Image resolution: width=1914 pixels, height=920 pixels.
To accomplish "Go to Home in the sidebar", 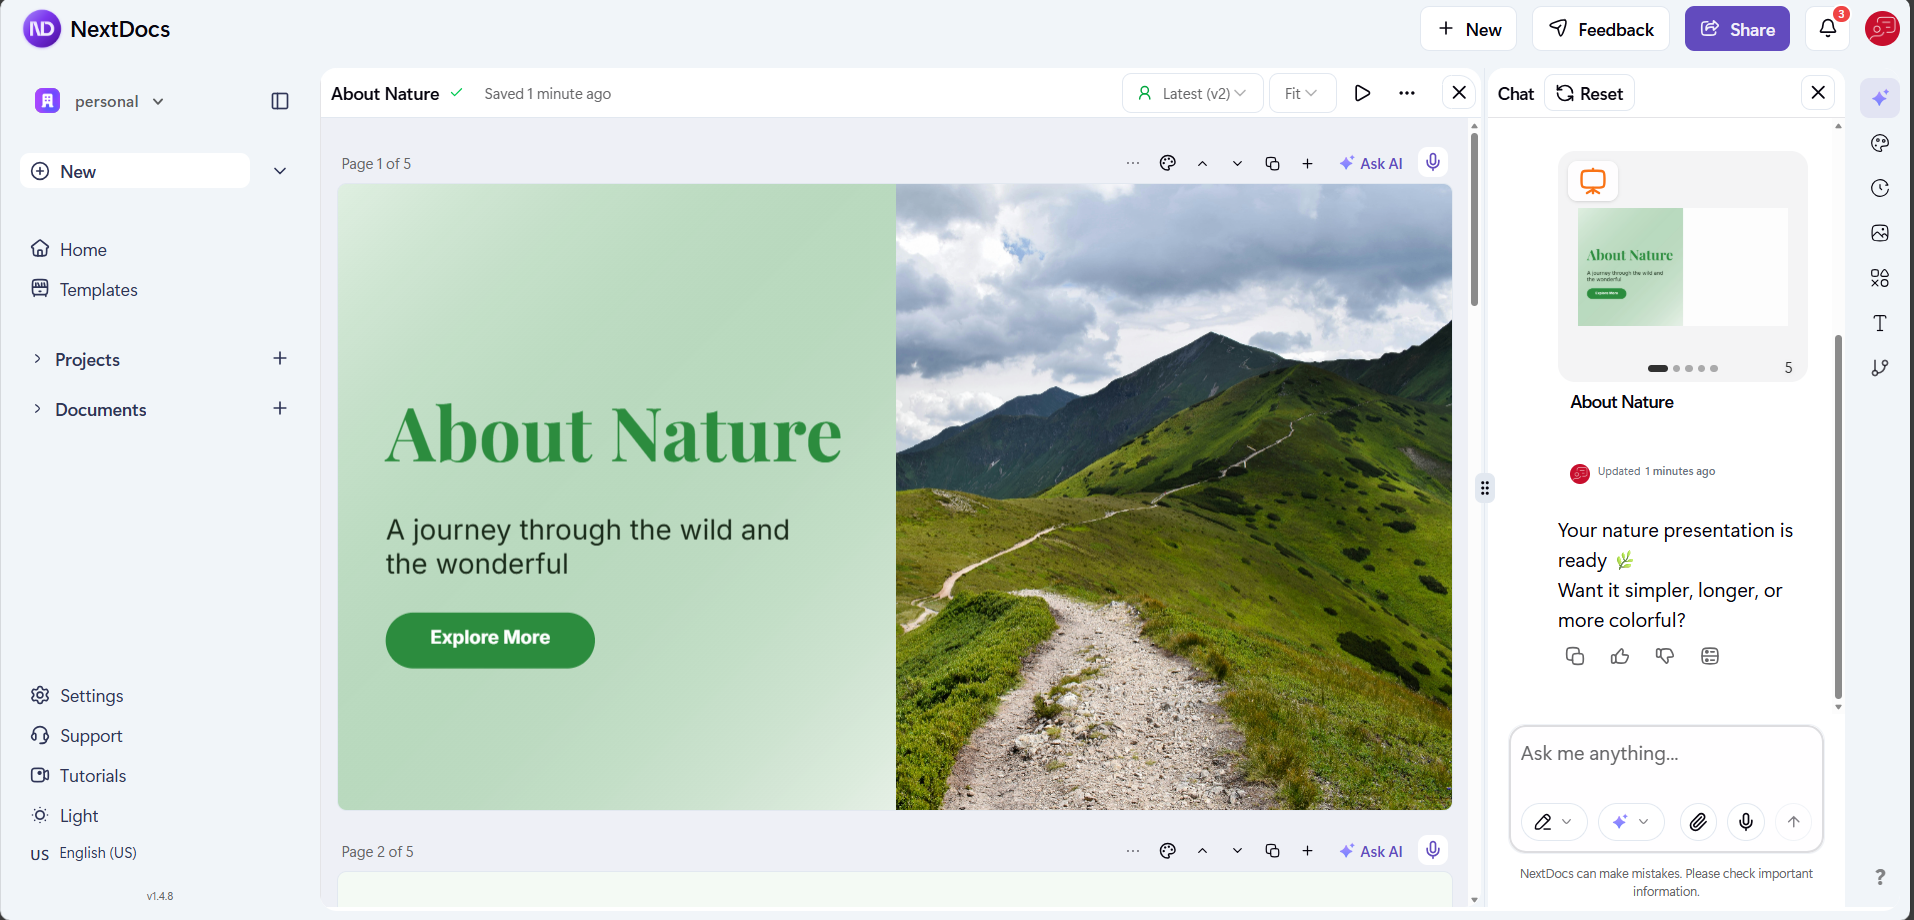I will pyautogui.click(x=82, y=250).
